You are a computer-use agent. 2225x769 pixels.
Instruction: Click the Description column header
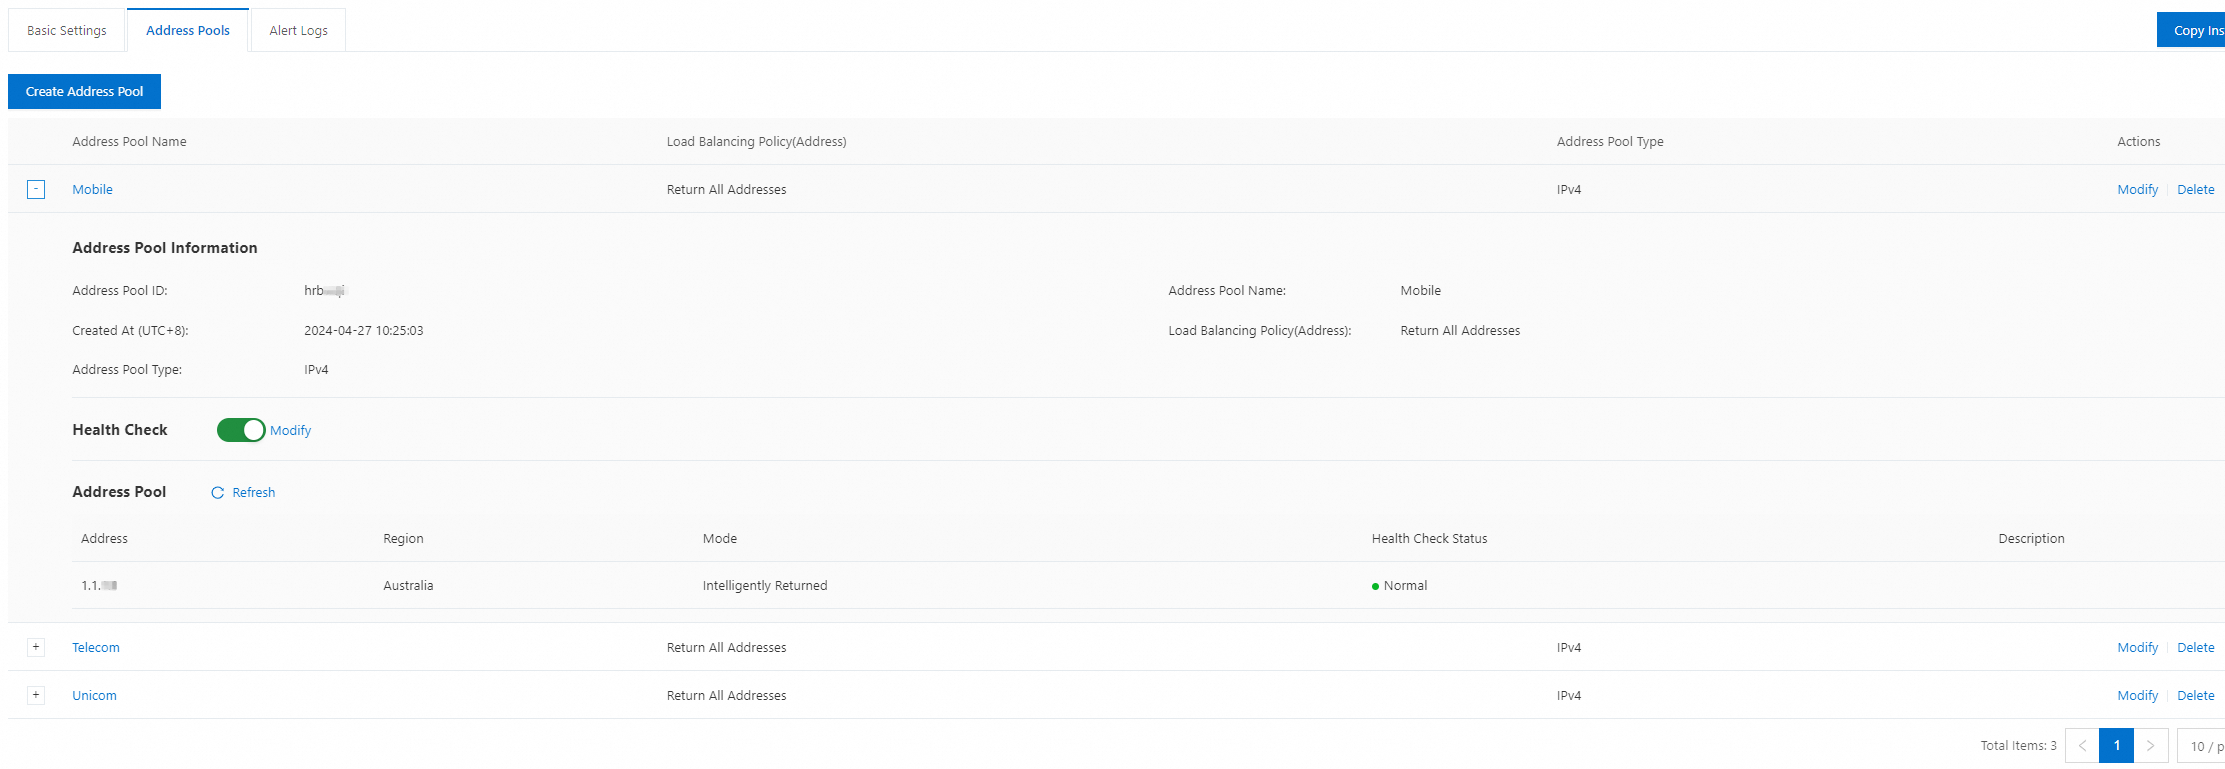2031,538
